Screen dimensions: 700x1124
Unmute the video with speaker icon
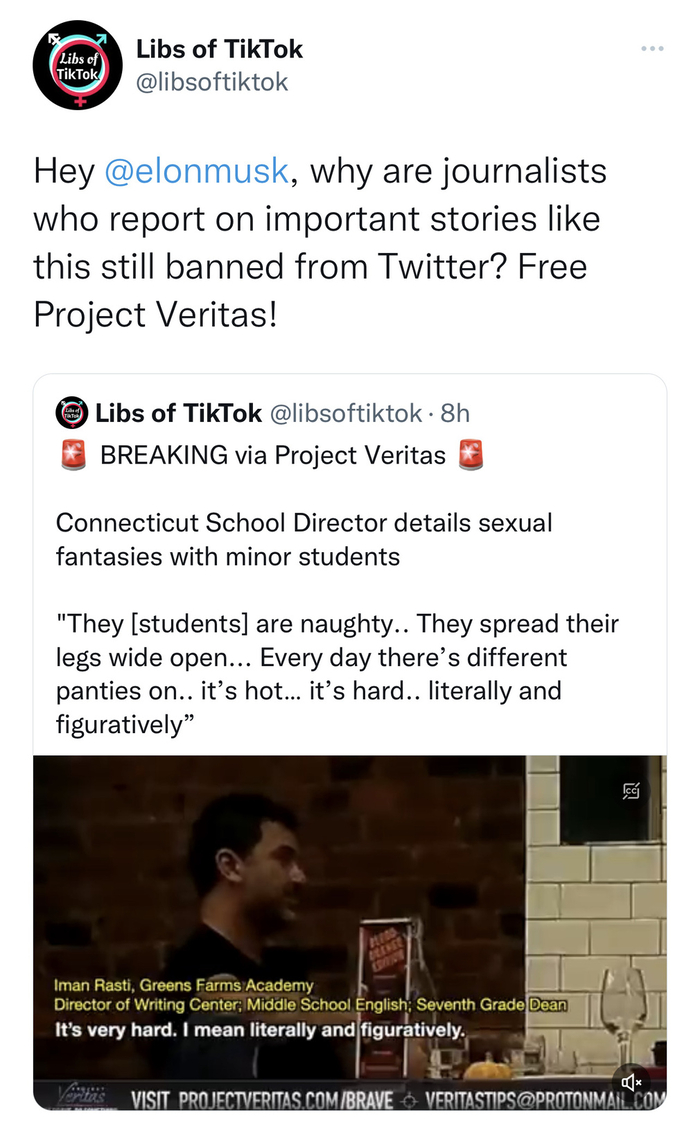pos(632,1082)
